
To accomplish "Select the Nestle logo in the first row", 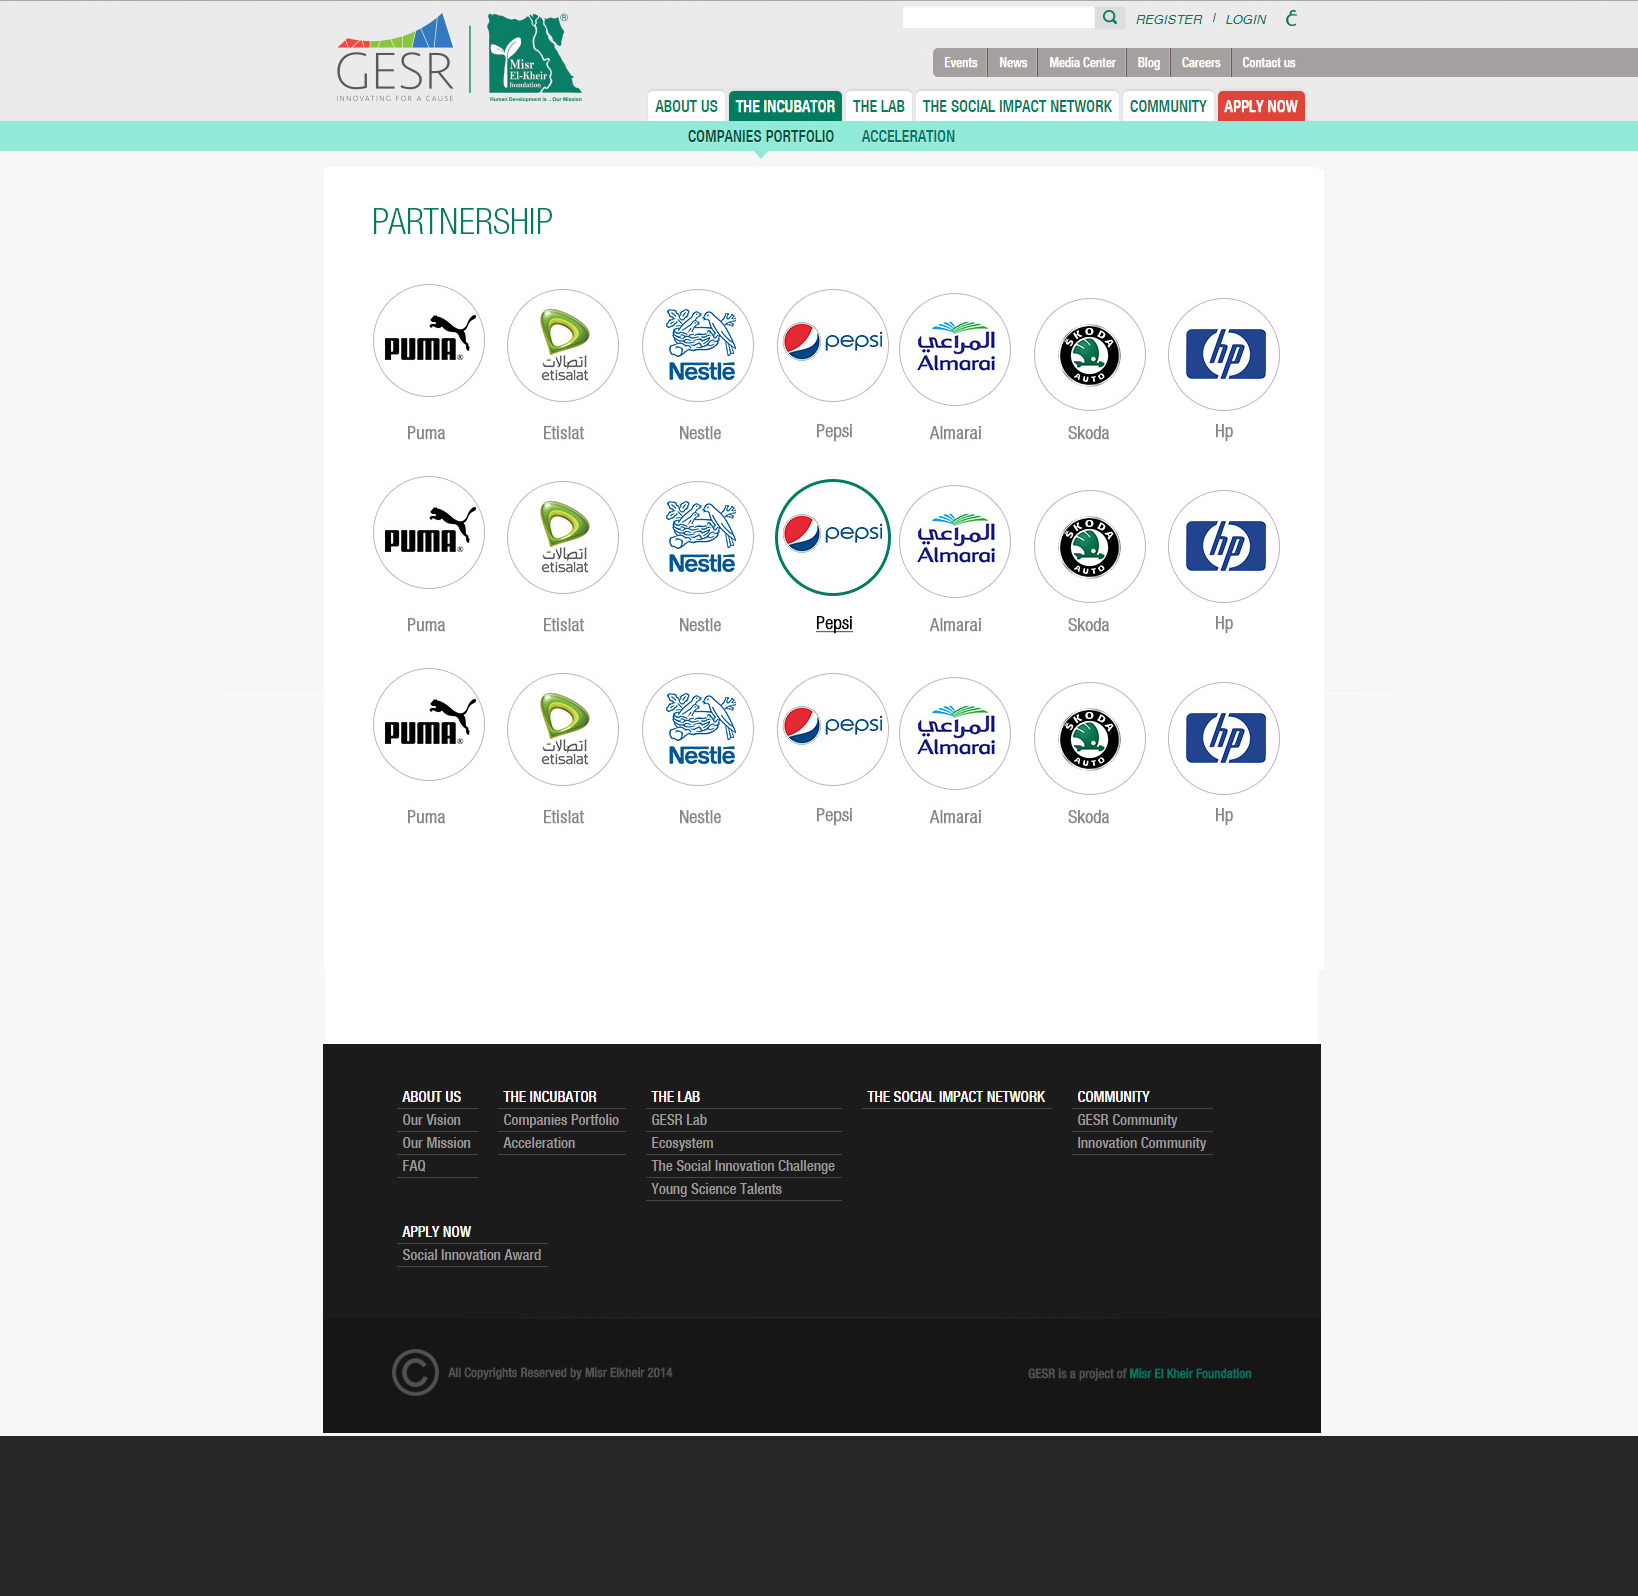I will click(698, 346).
